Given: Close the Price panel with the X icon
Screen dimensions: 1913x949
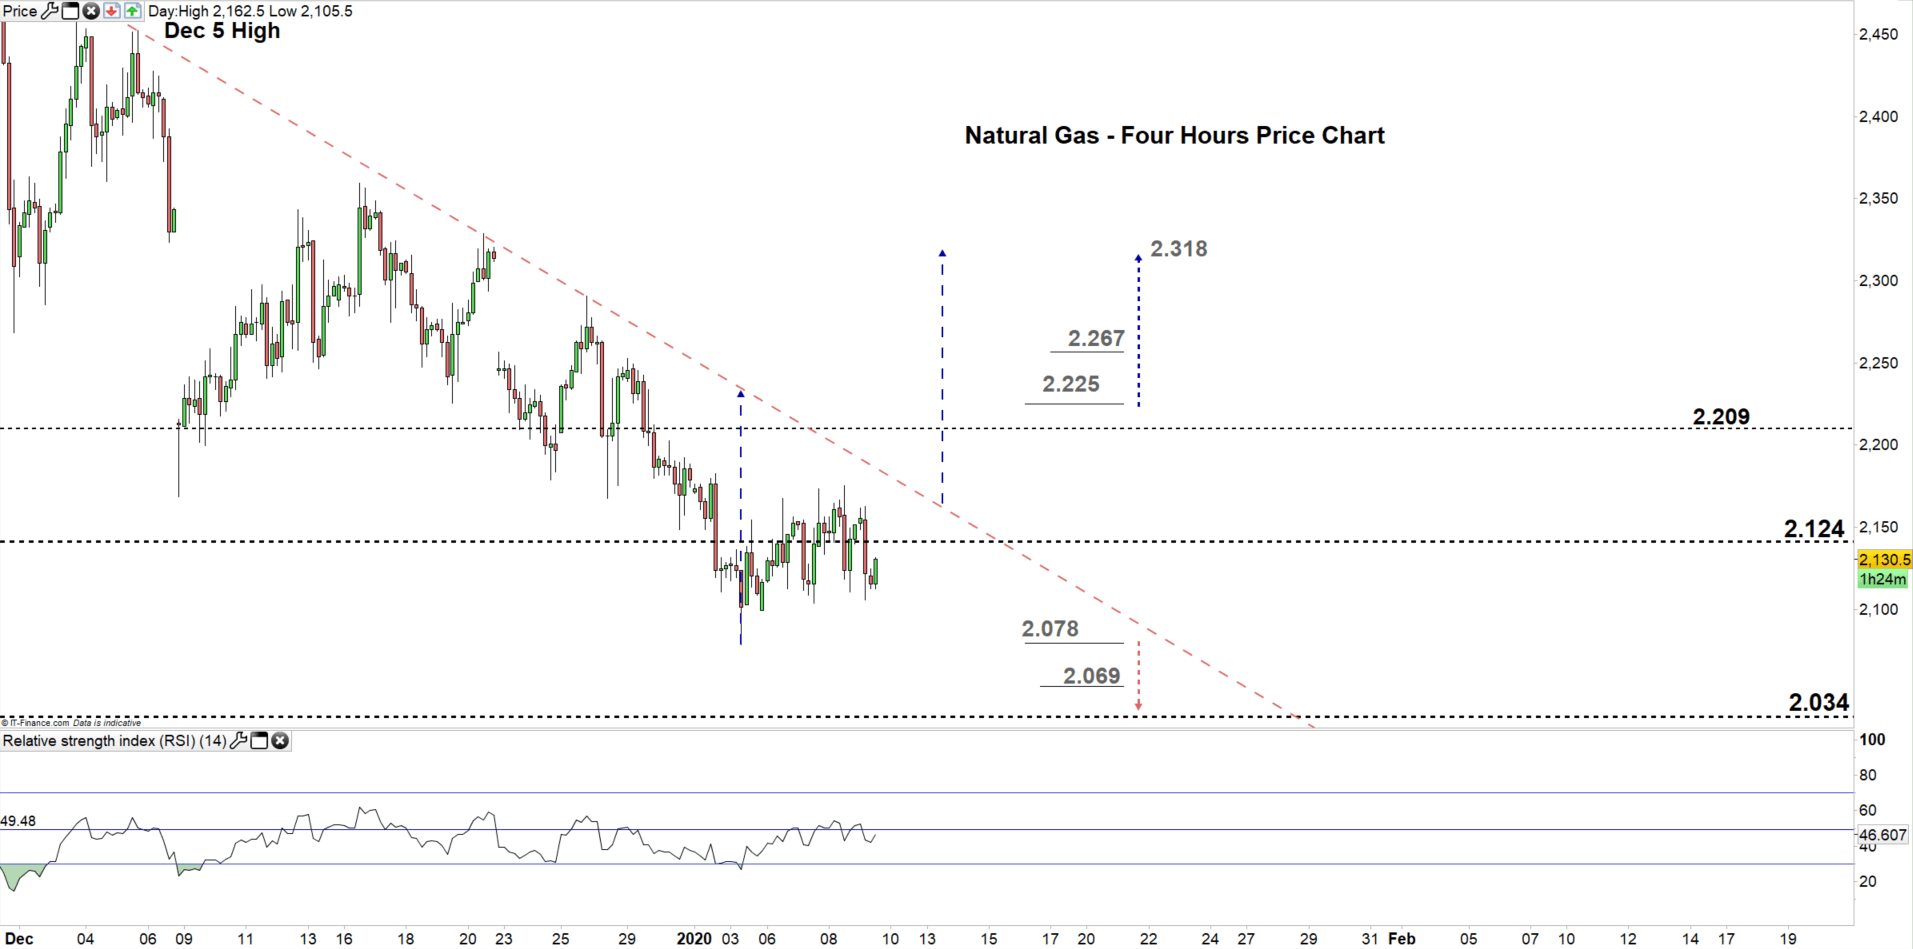Looking at the screenshot, I should 91,11.
